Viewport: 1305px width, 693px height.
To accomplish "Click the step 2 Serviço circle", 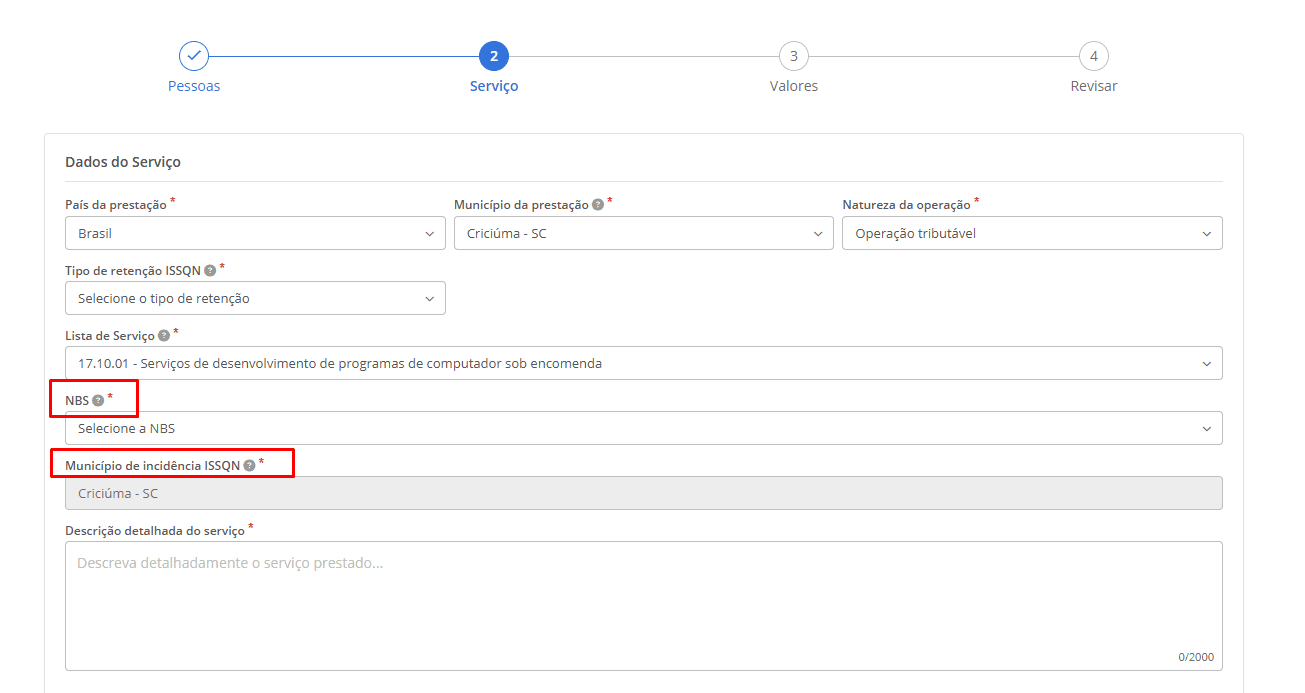I will tap(494, 56).
